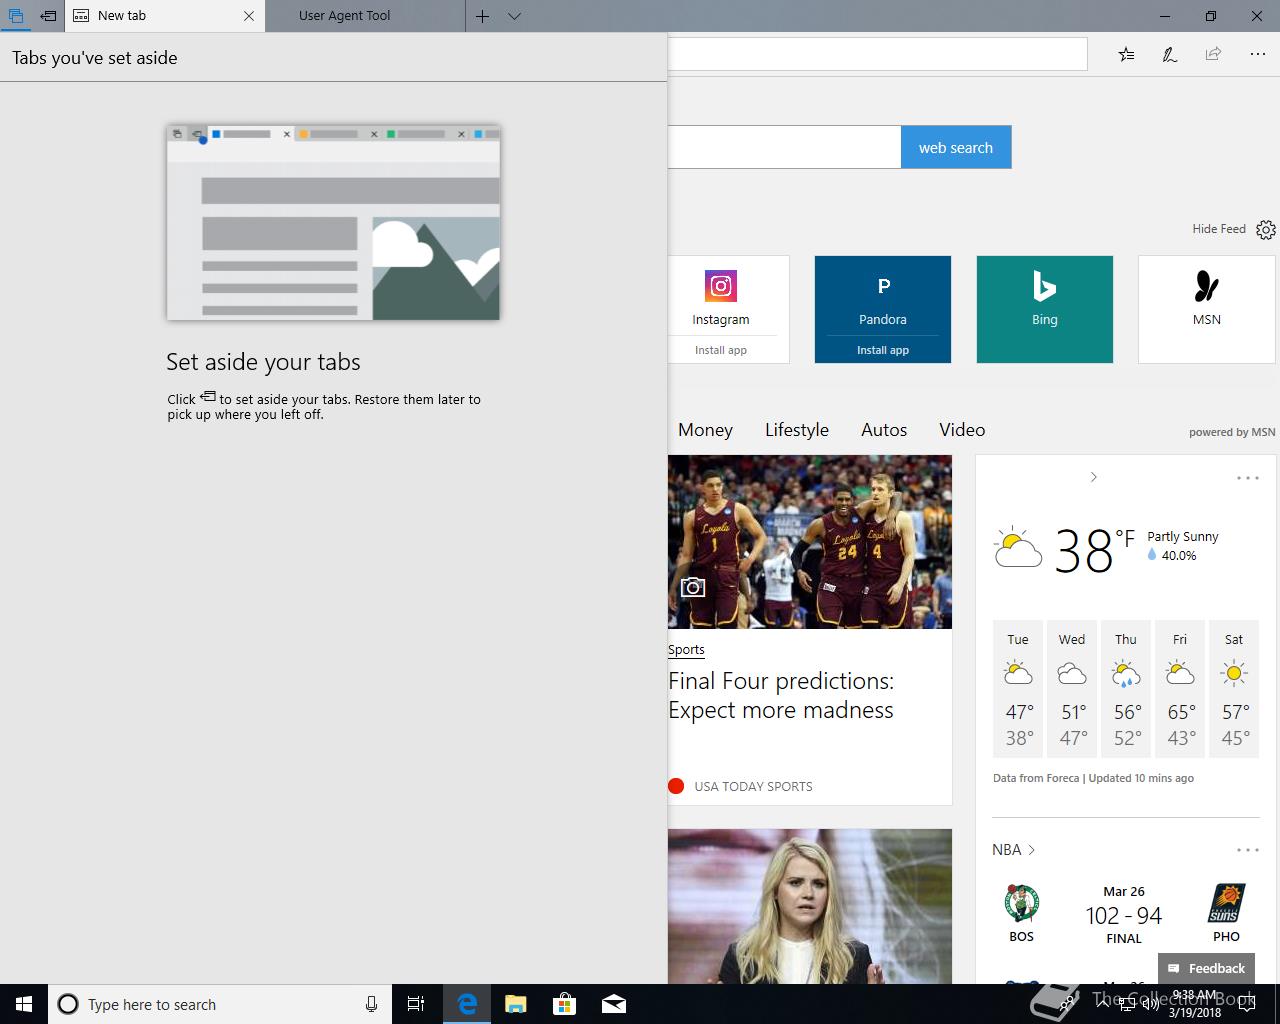Open the Windows Start menu
This screenshot has width=1280, height=1024.
(24, 1004)
